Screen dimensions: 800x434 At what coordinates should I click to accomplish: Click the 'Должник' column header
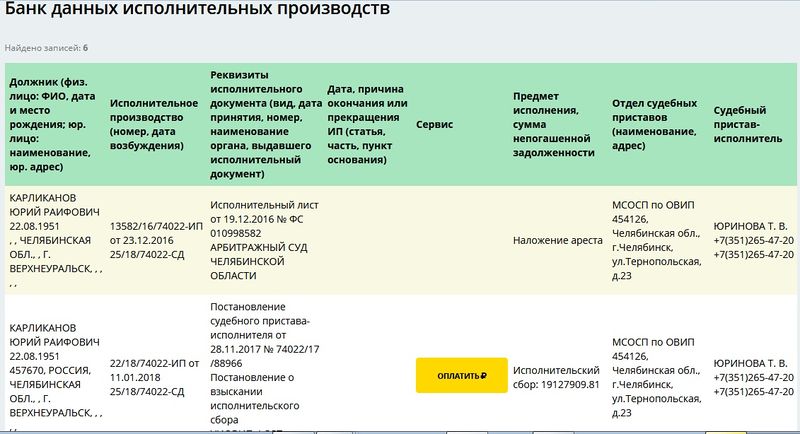[x=54, y=124]
